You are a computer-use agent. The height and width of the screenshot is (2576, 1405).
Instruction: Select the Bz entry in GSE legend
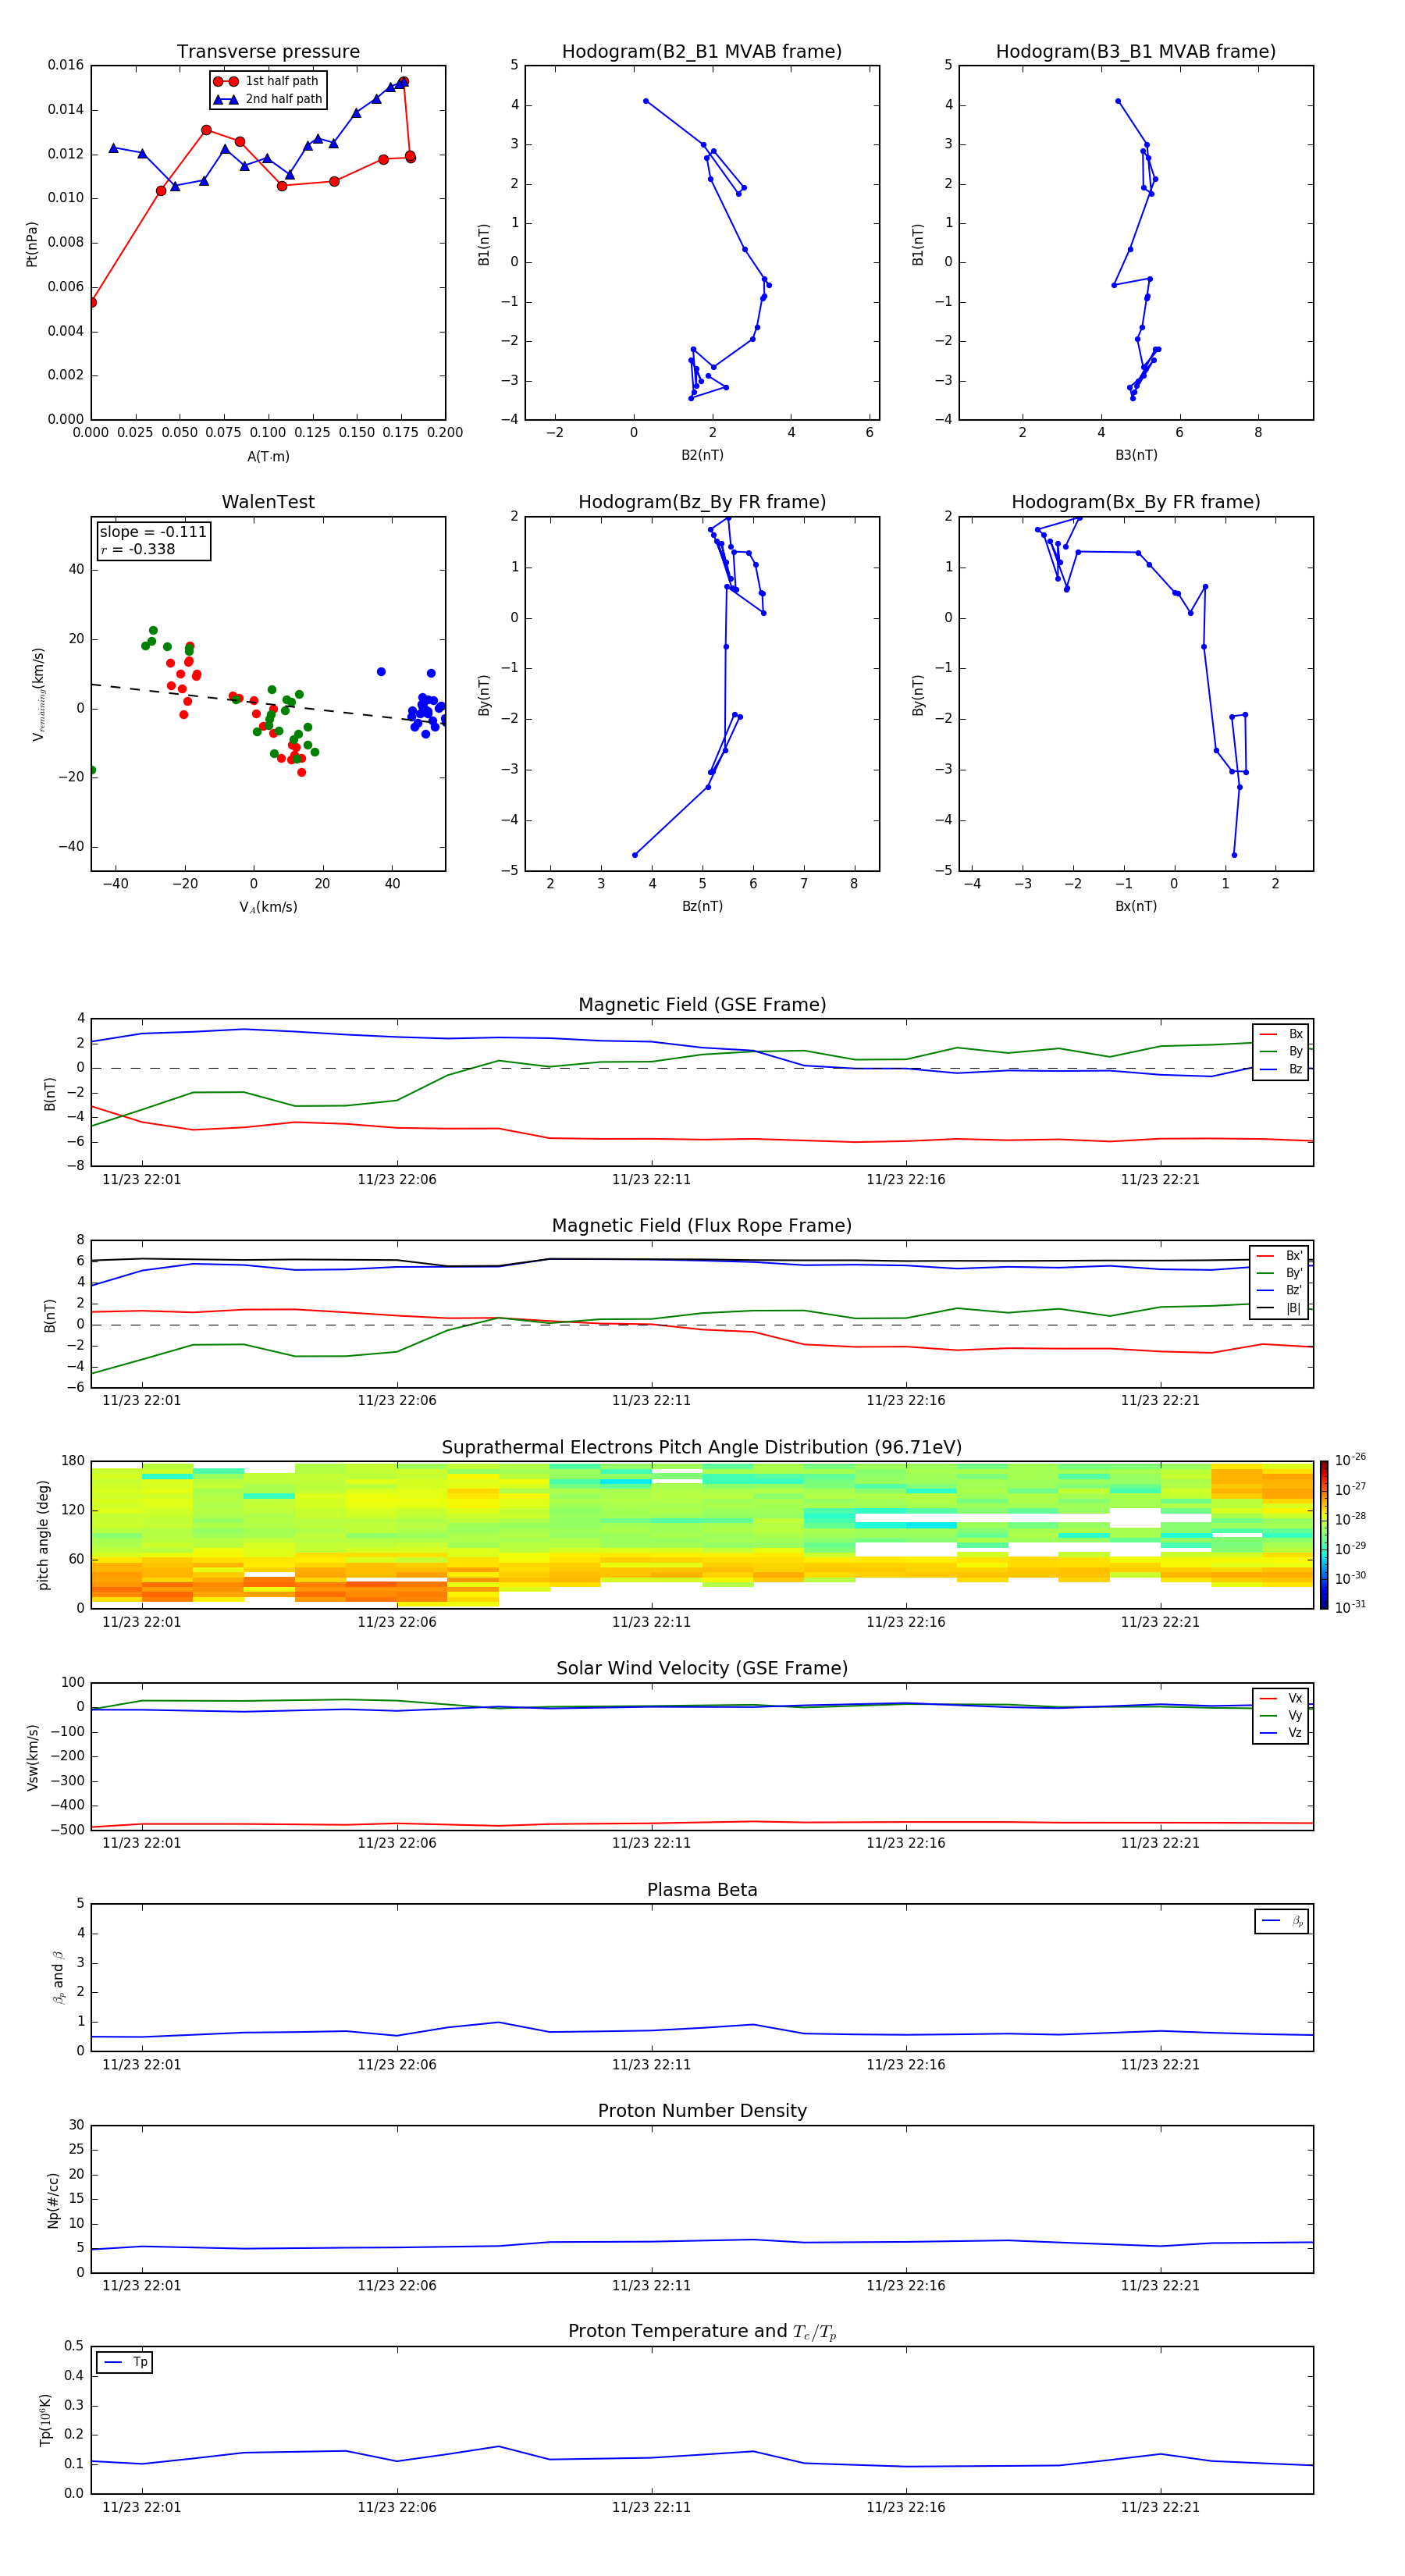1281,1069
